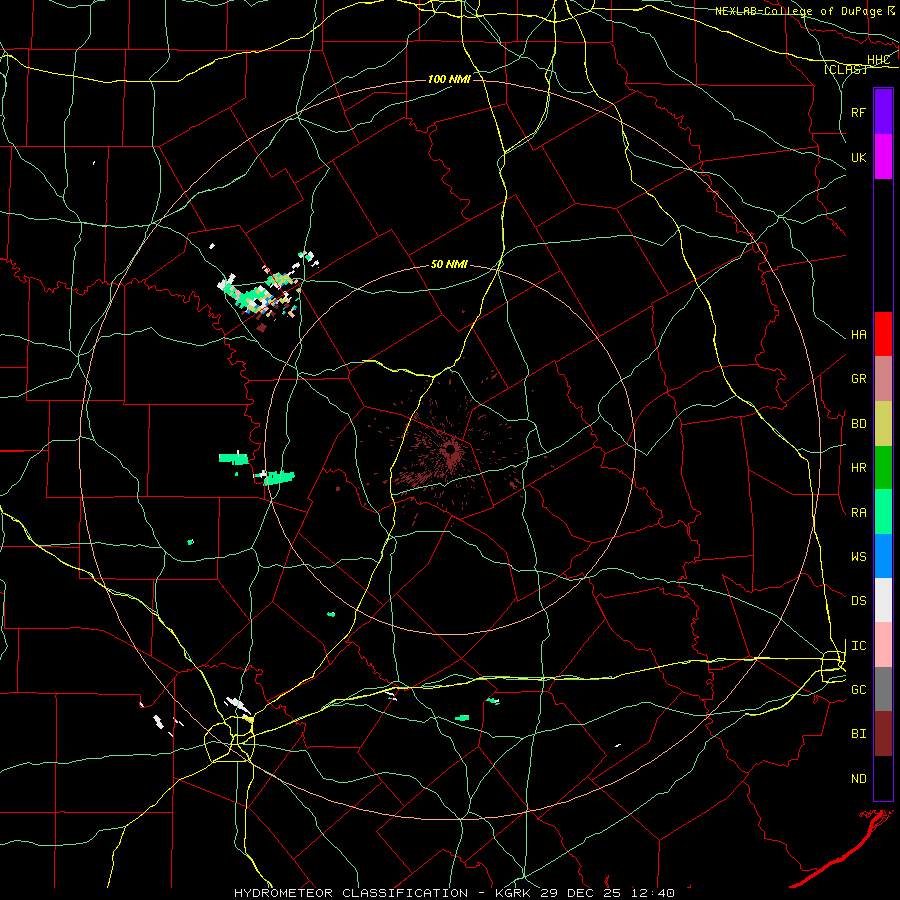Click the HR green legend swatch
The height and width of the screenshot is (900, 900).
[883, 468]
